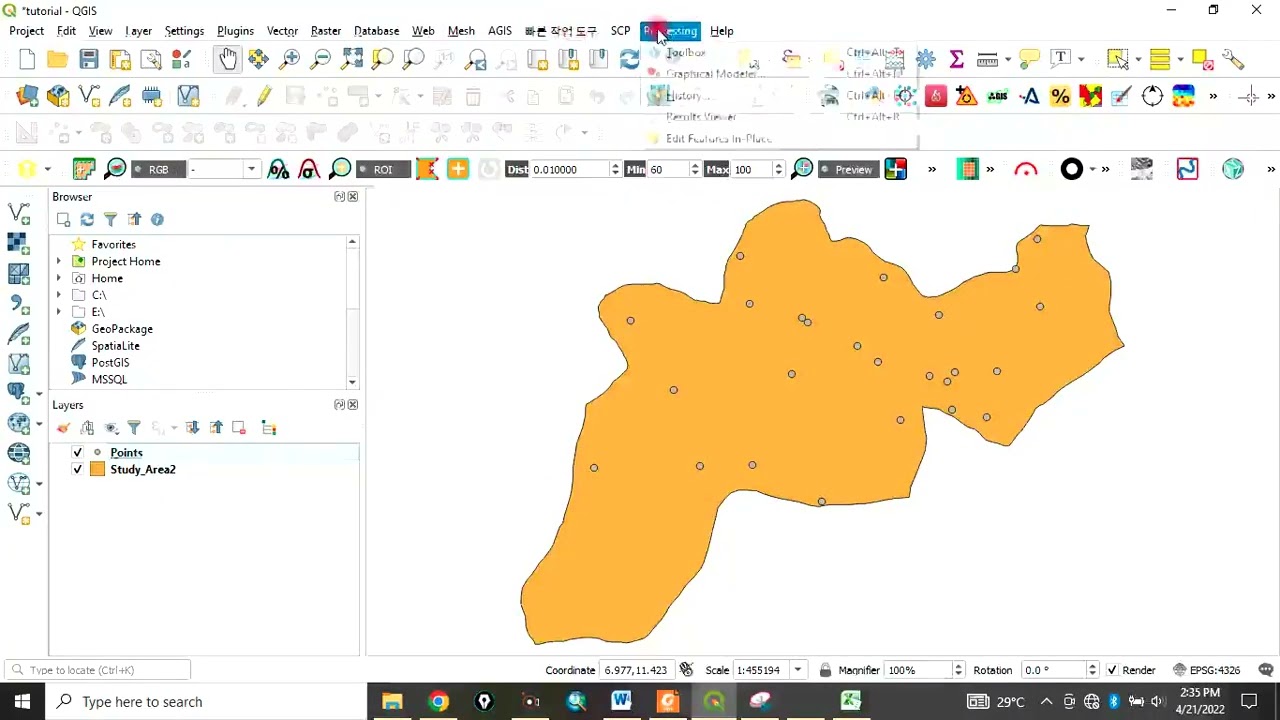Open the Text Annotation dropdown arrow
The image size is (1280, 720).
coord(1080,60)
